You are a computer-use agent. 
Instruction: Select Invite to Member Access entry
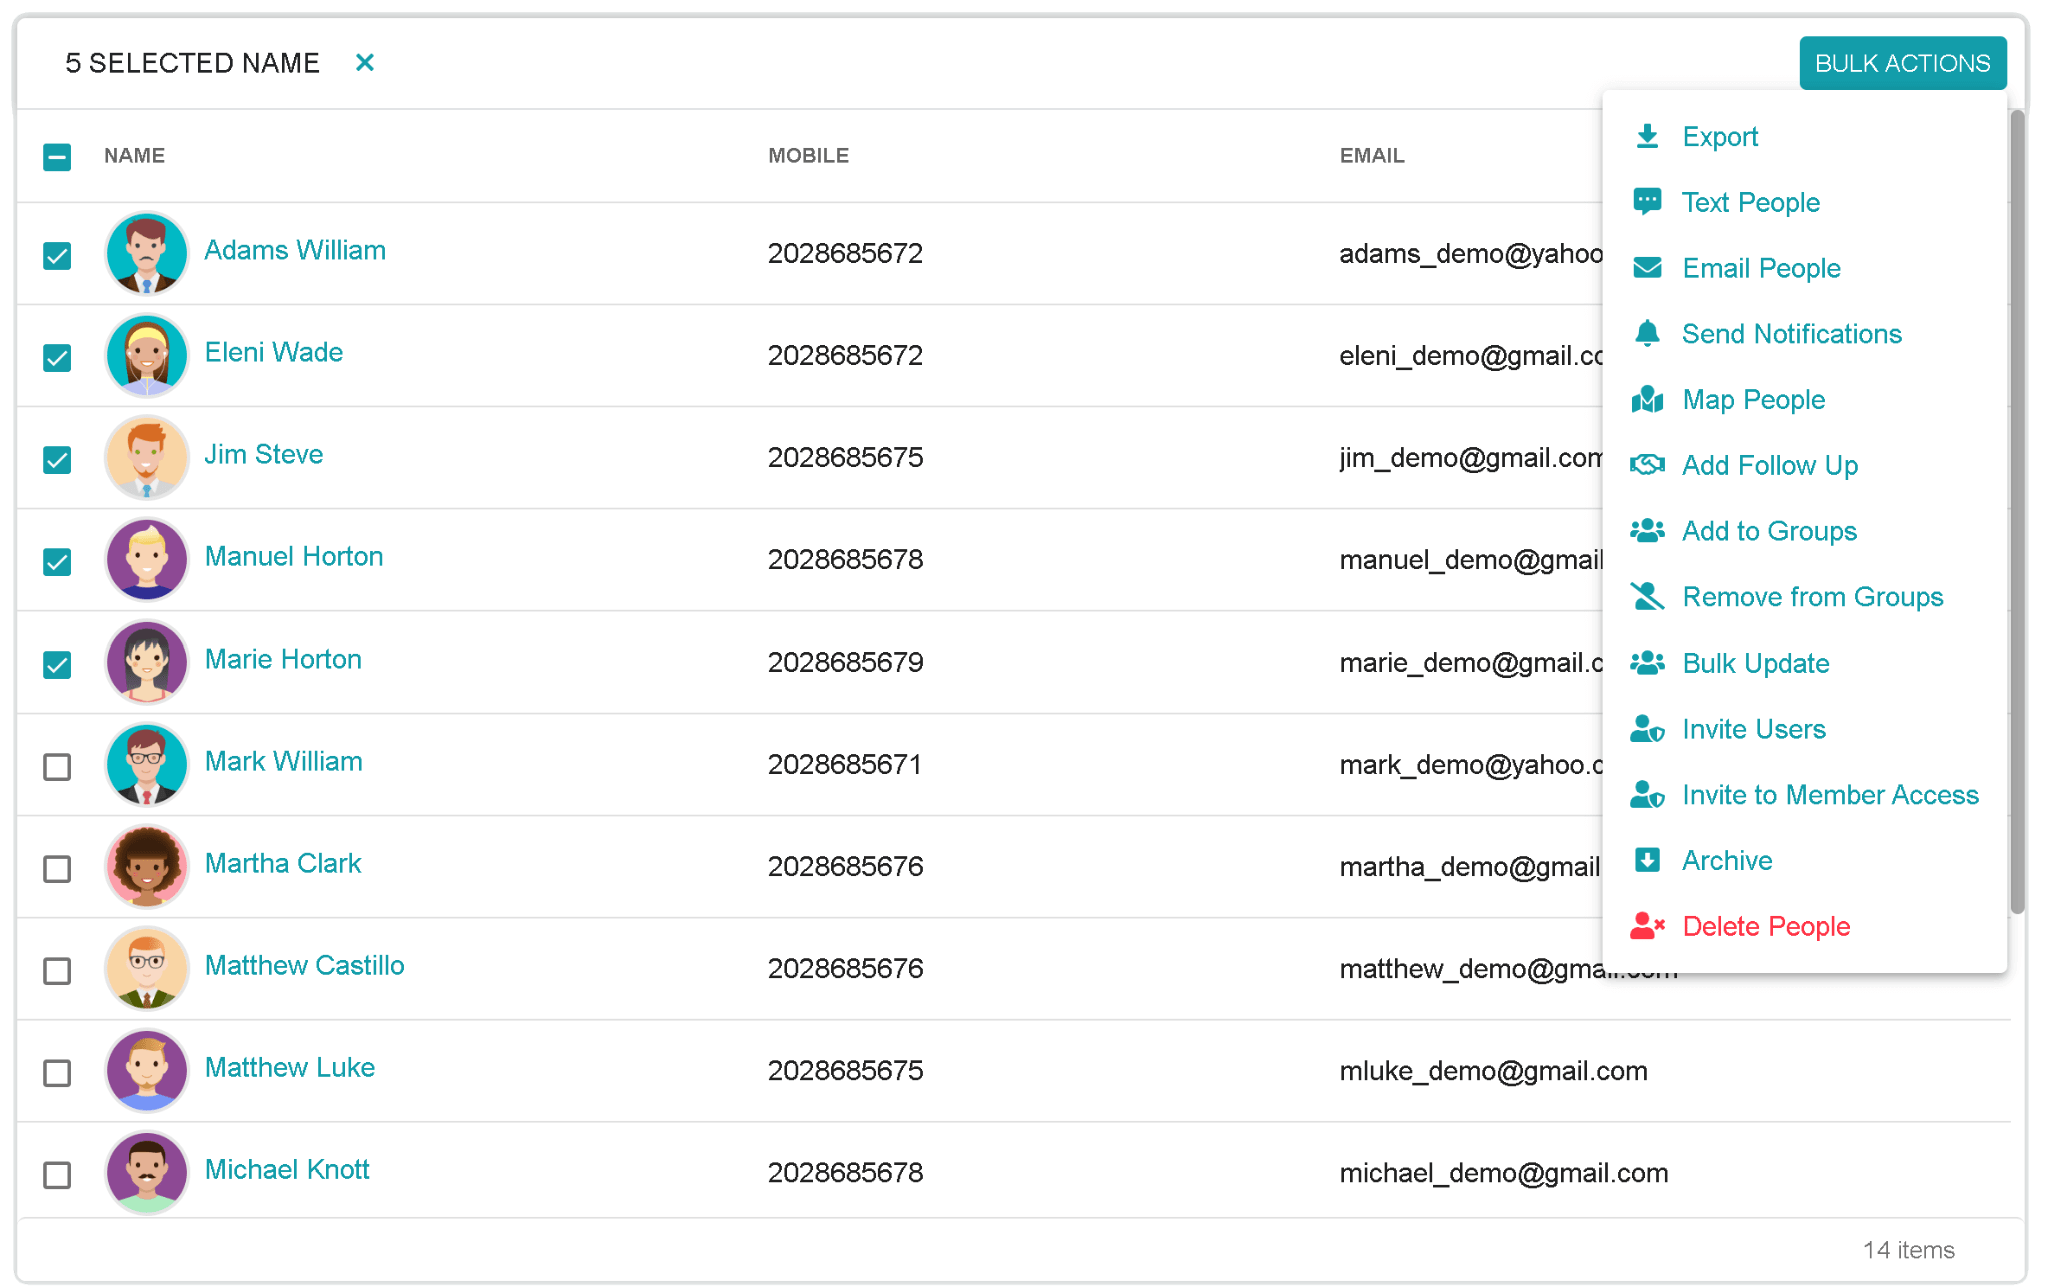tap(1804, 795)
